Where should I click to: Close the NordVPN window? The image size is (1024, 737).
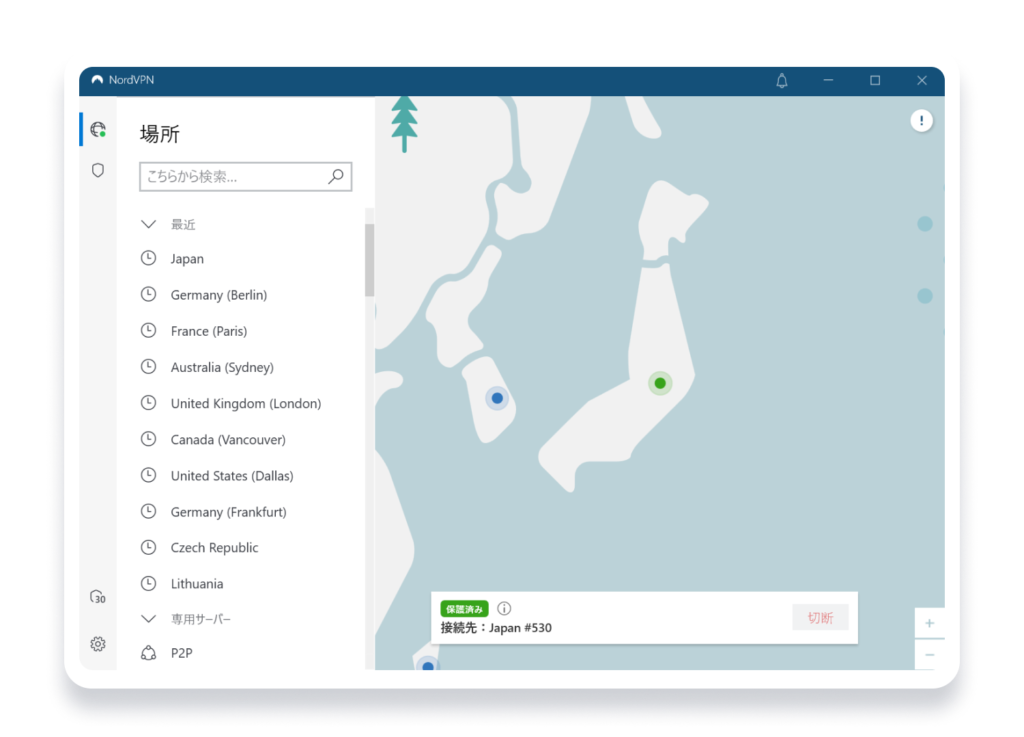921,80
